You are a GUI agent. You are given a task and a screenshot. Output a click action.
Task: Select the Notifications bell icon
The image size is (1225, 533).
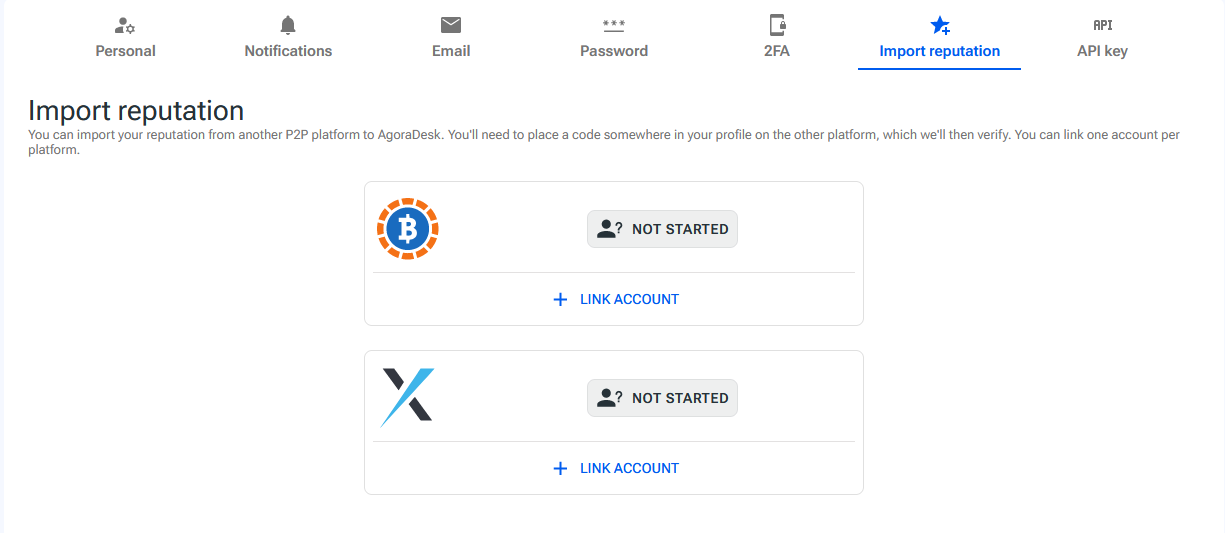(288, 25)
